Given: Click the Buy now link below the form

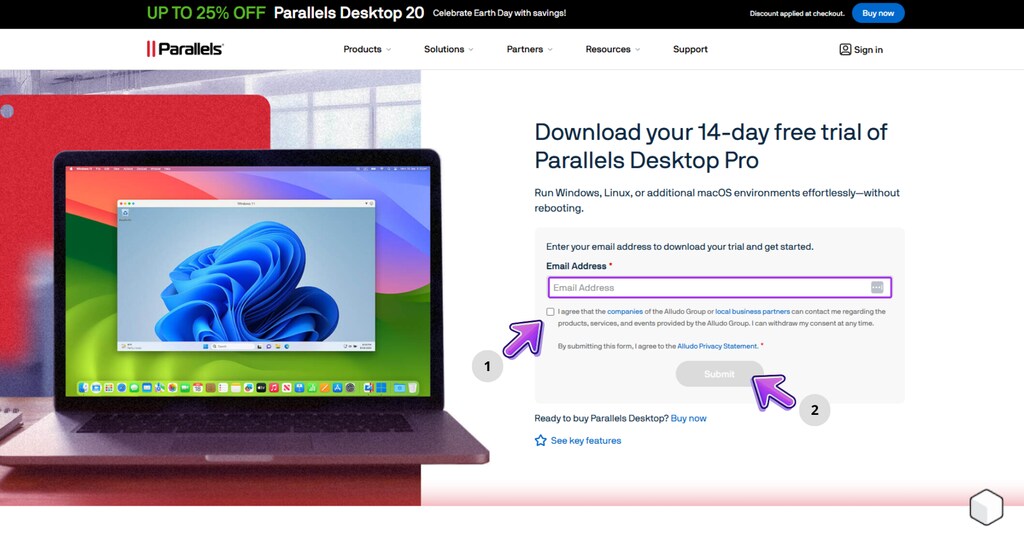Looking at the screenshot, I should [688, 418].
